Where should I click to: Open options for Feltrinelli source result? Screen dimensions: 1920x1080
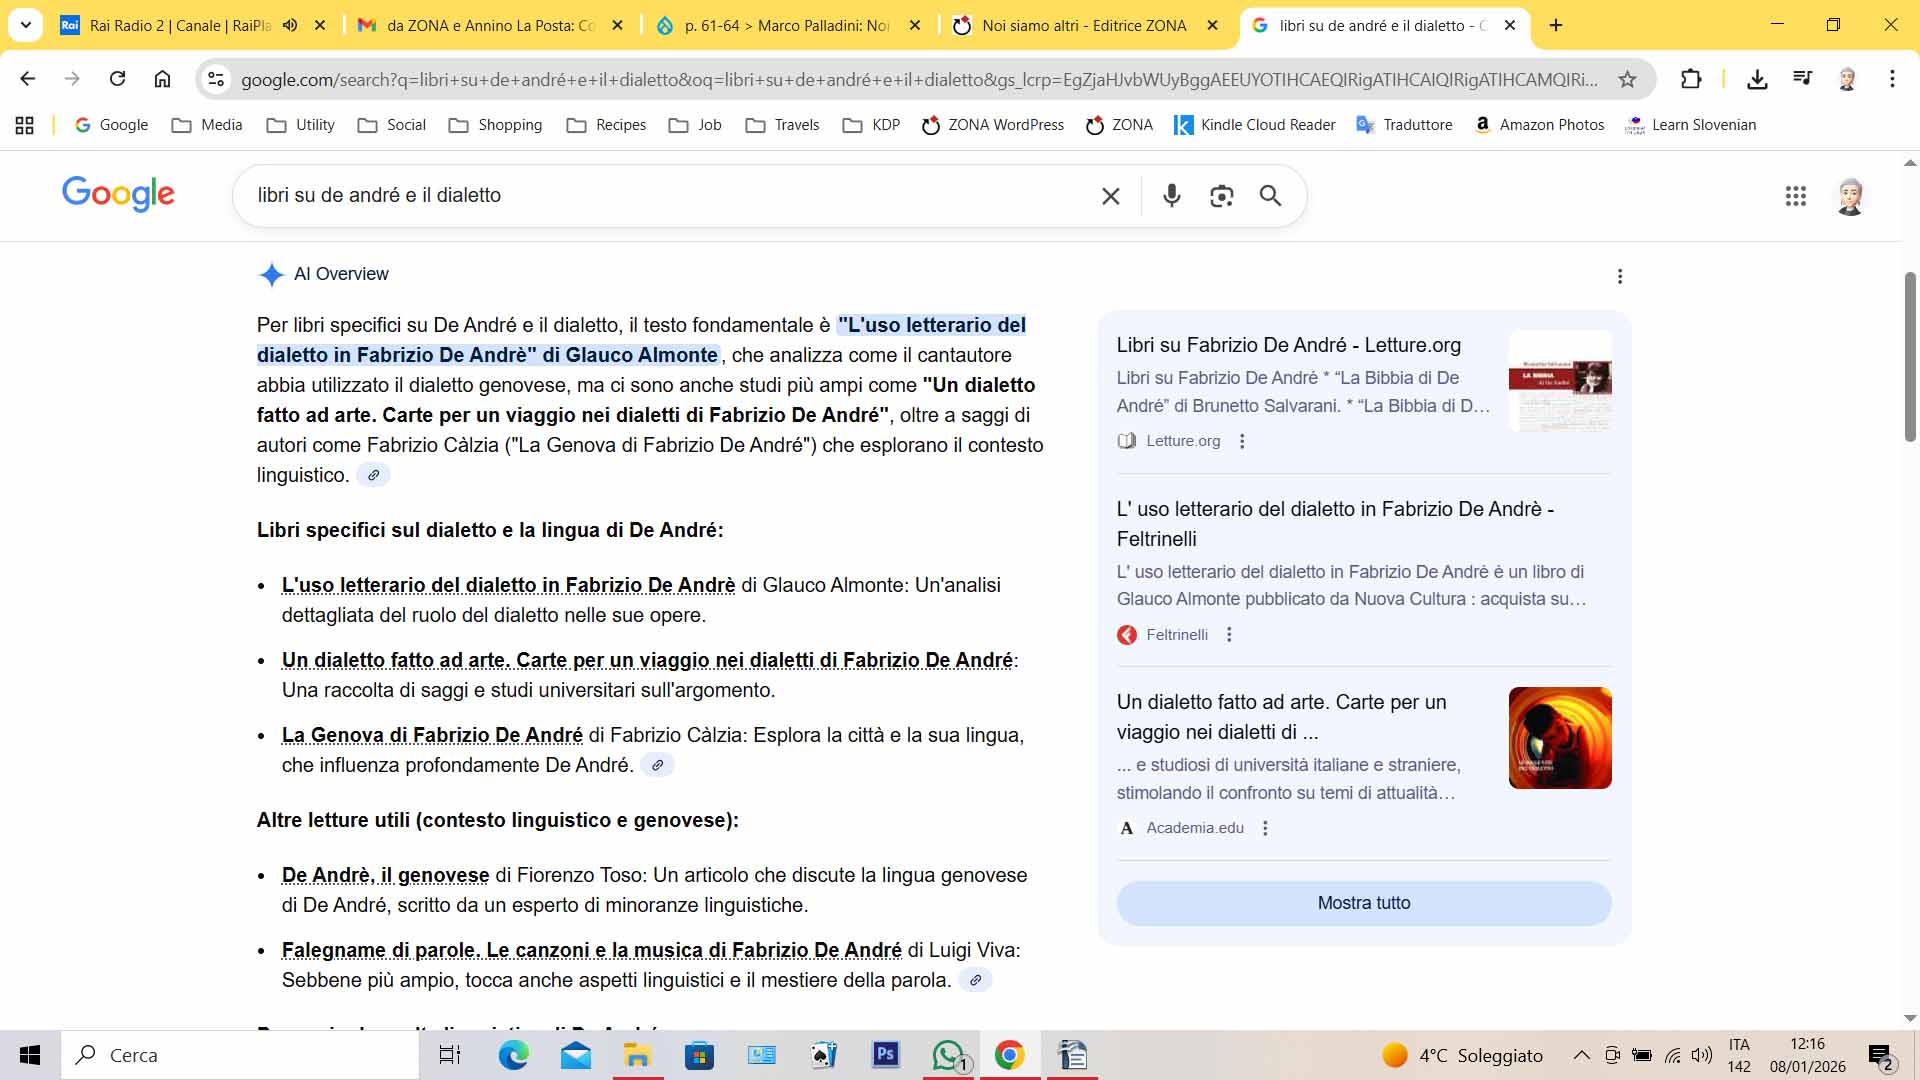(x=1229, y=635)
